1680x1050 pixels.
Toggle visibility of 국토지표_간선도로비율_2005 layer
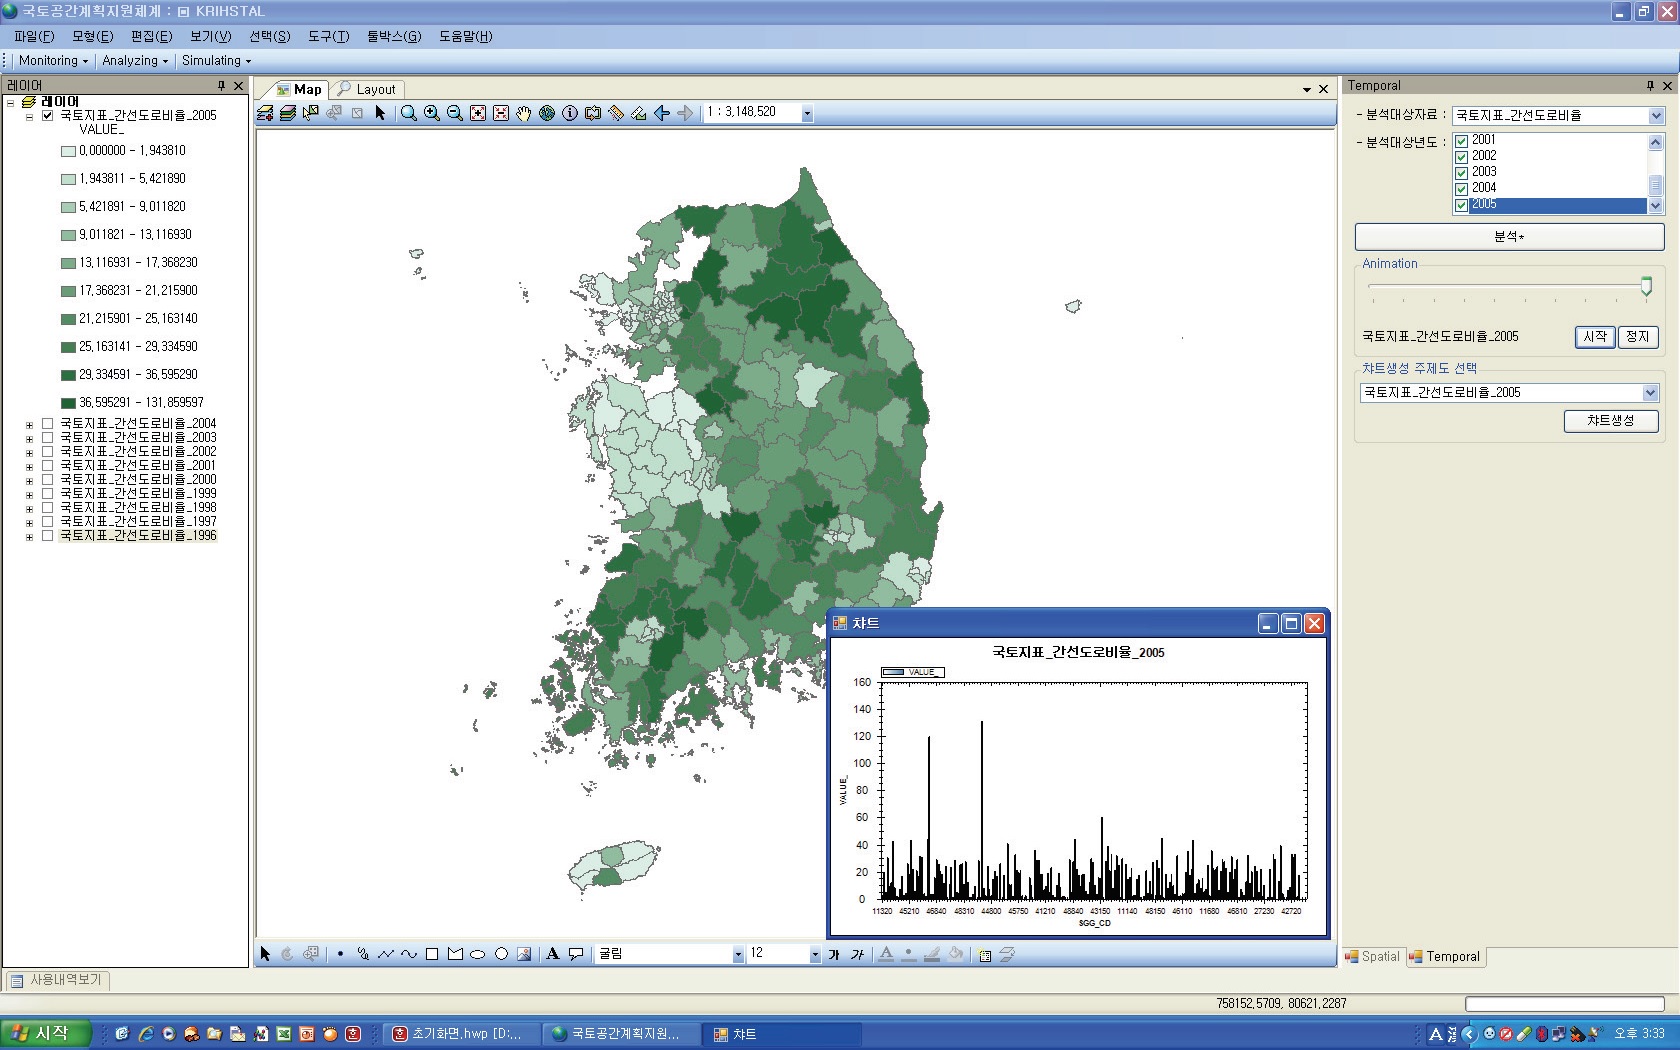47,116
